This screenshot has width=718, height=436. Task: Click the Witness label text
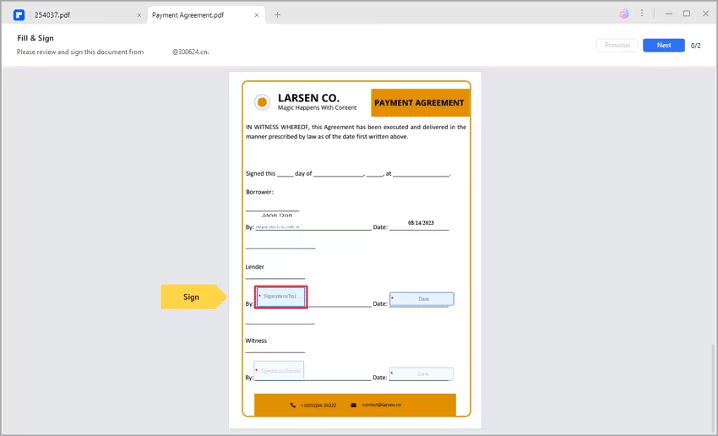256,341
